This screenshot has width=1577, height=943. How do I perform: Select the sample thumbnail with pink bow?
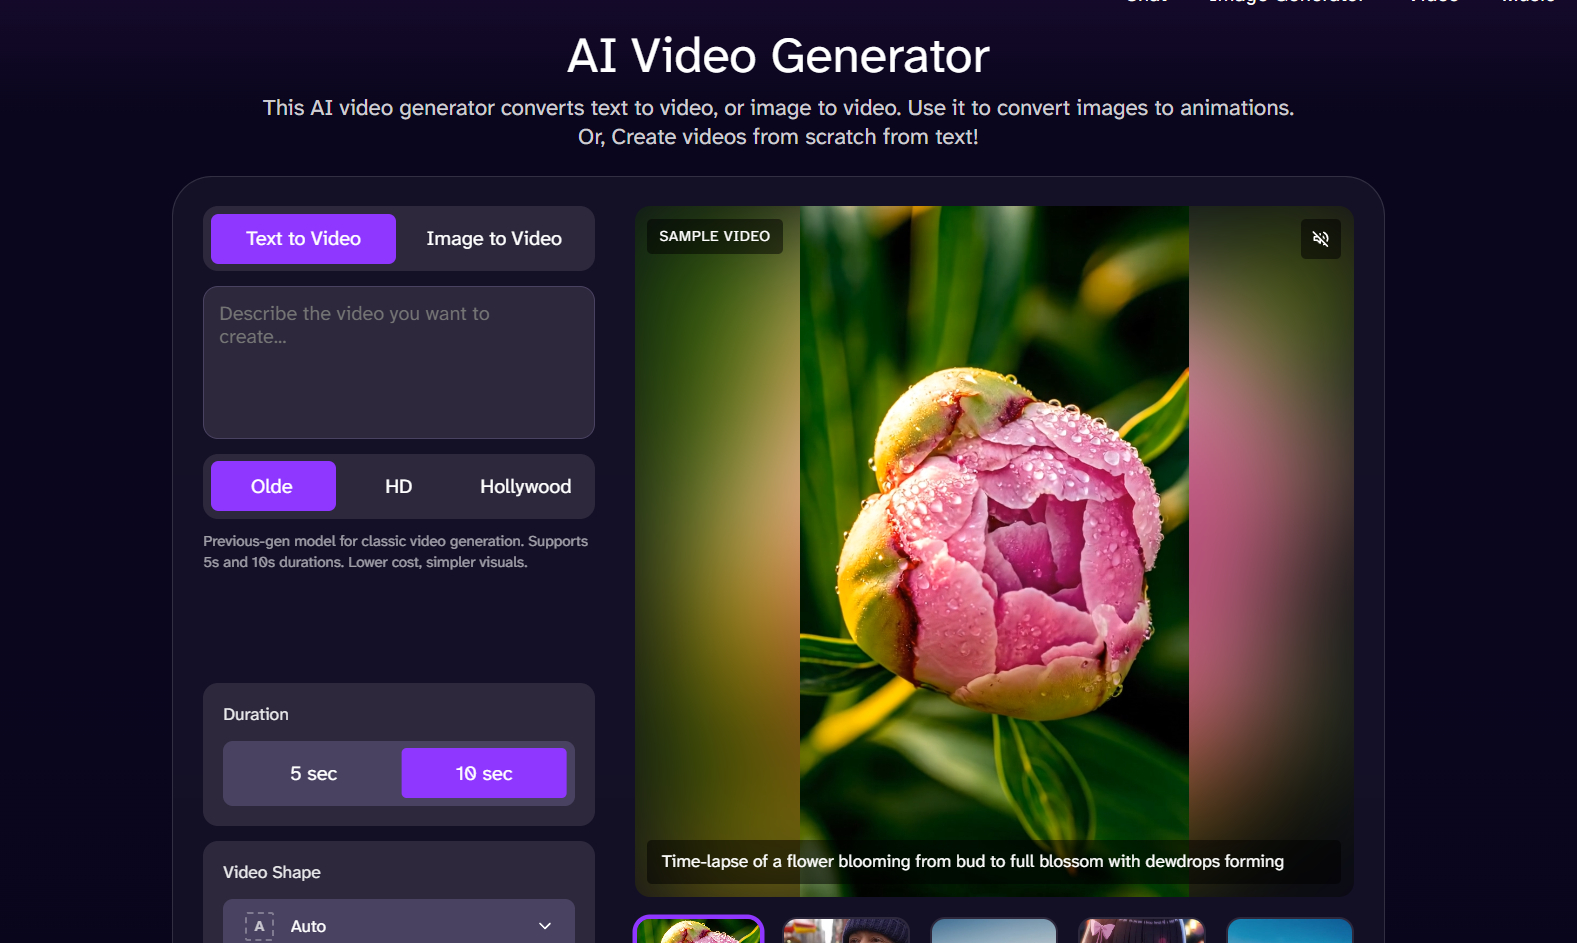[x=1142, y=930]
